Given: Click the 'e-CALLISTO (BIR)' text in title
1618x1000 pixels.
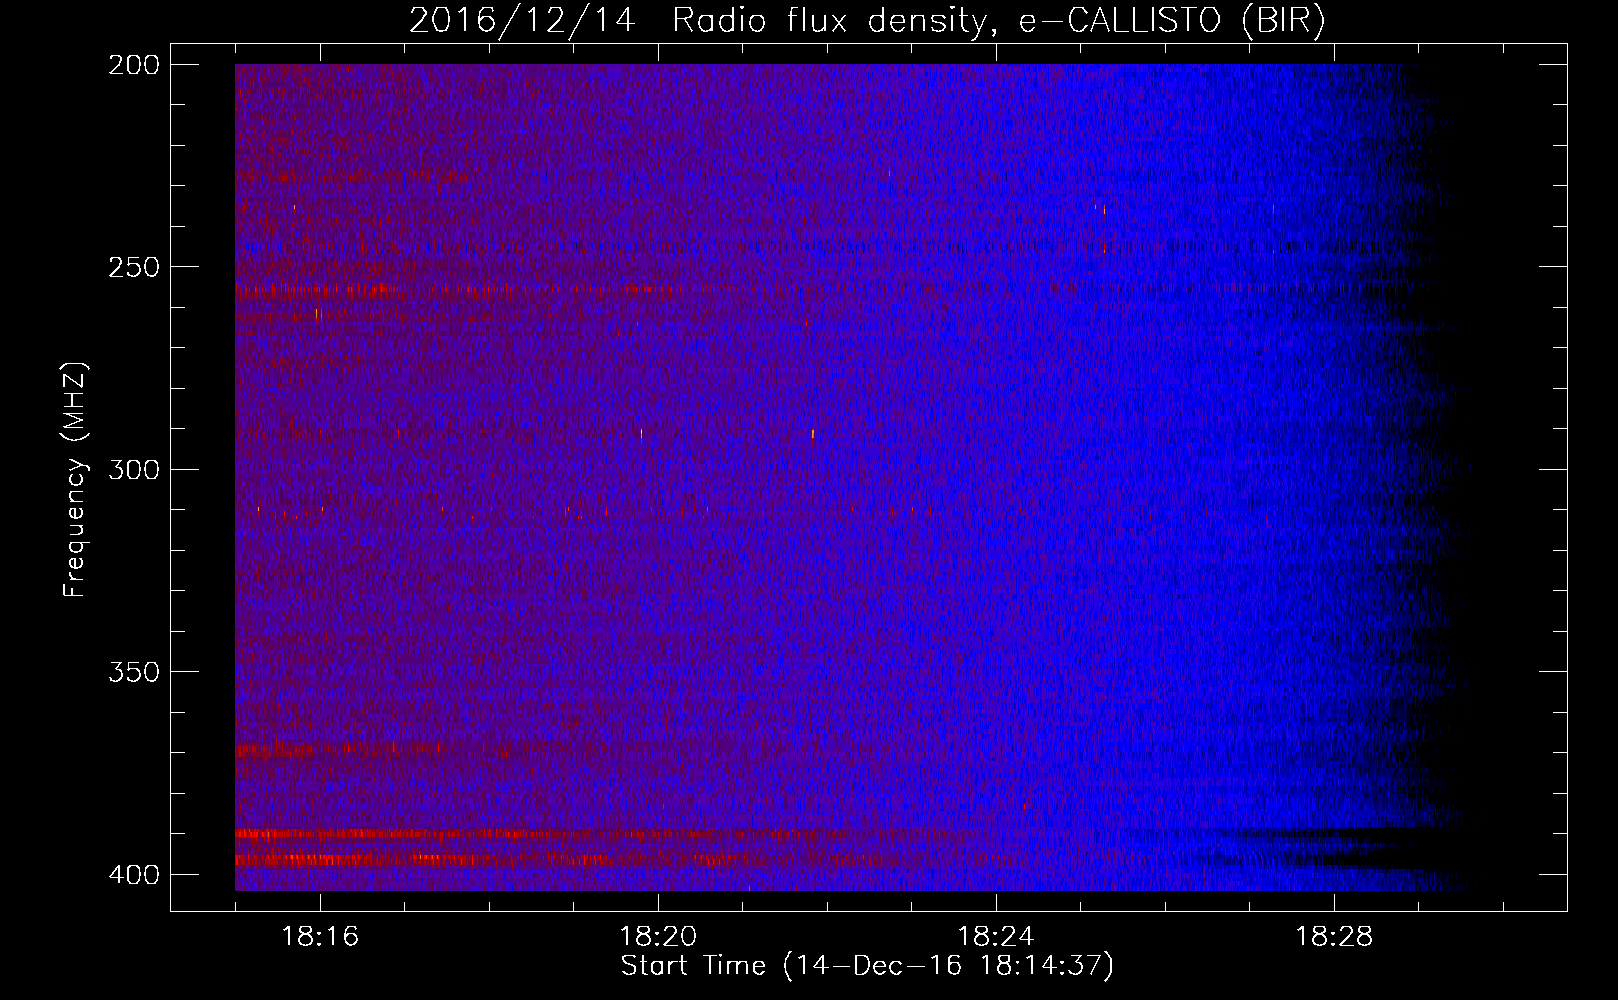Looking at the screenshot, I should point(1172,21).
